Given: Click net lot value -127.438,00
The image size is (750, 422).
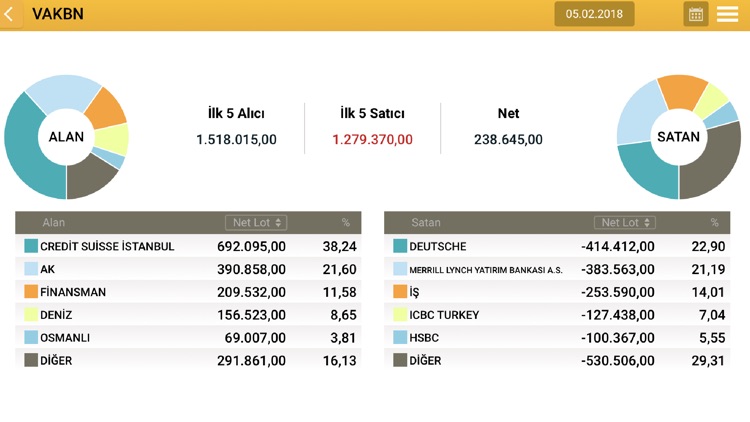Looking at the screenshot, I should 618,315.
